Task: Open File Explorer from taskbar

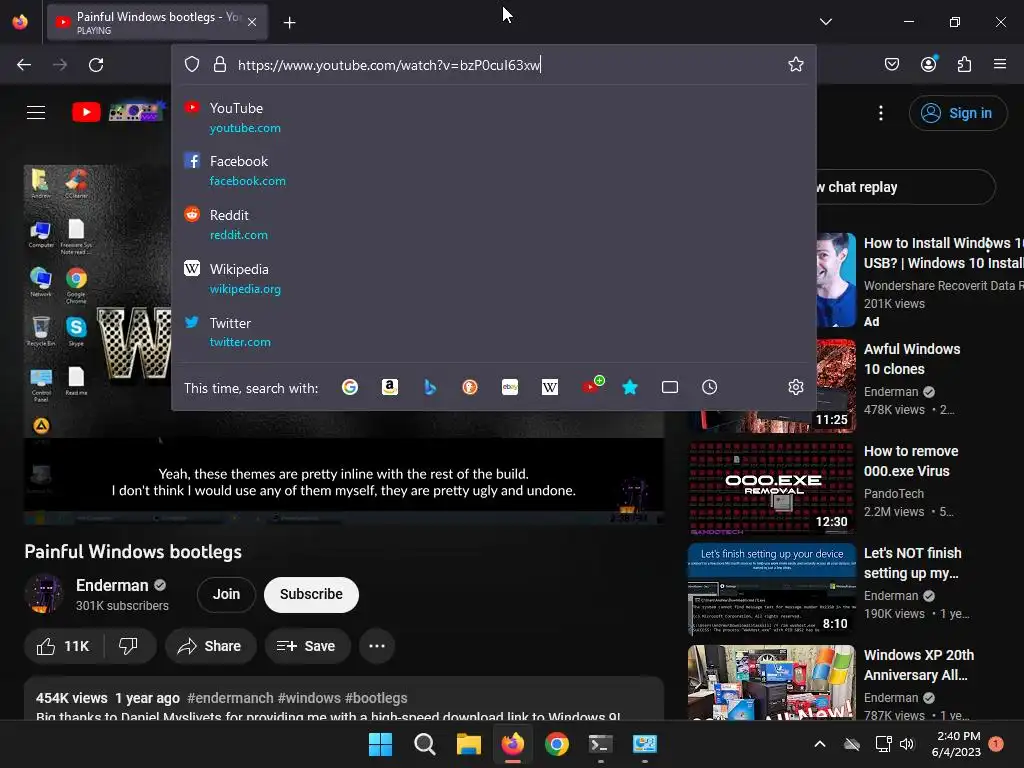Action: click(468, 744)
